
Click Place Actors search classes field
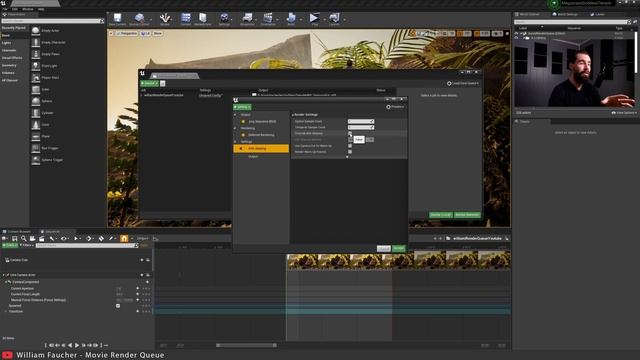53,21
